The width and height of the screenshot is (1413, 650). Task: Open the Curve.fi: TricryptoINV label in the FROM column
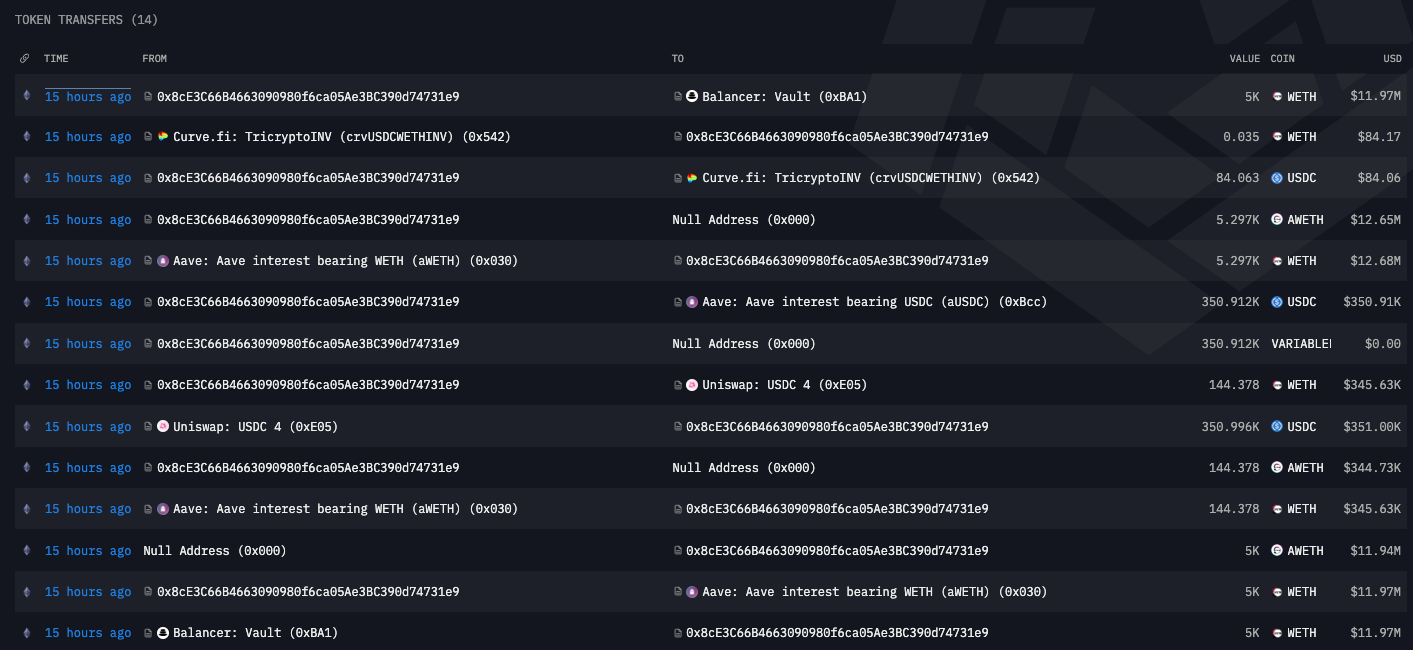(342, 137)
